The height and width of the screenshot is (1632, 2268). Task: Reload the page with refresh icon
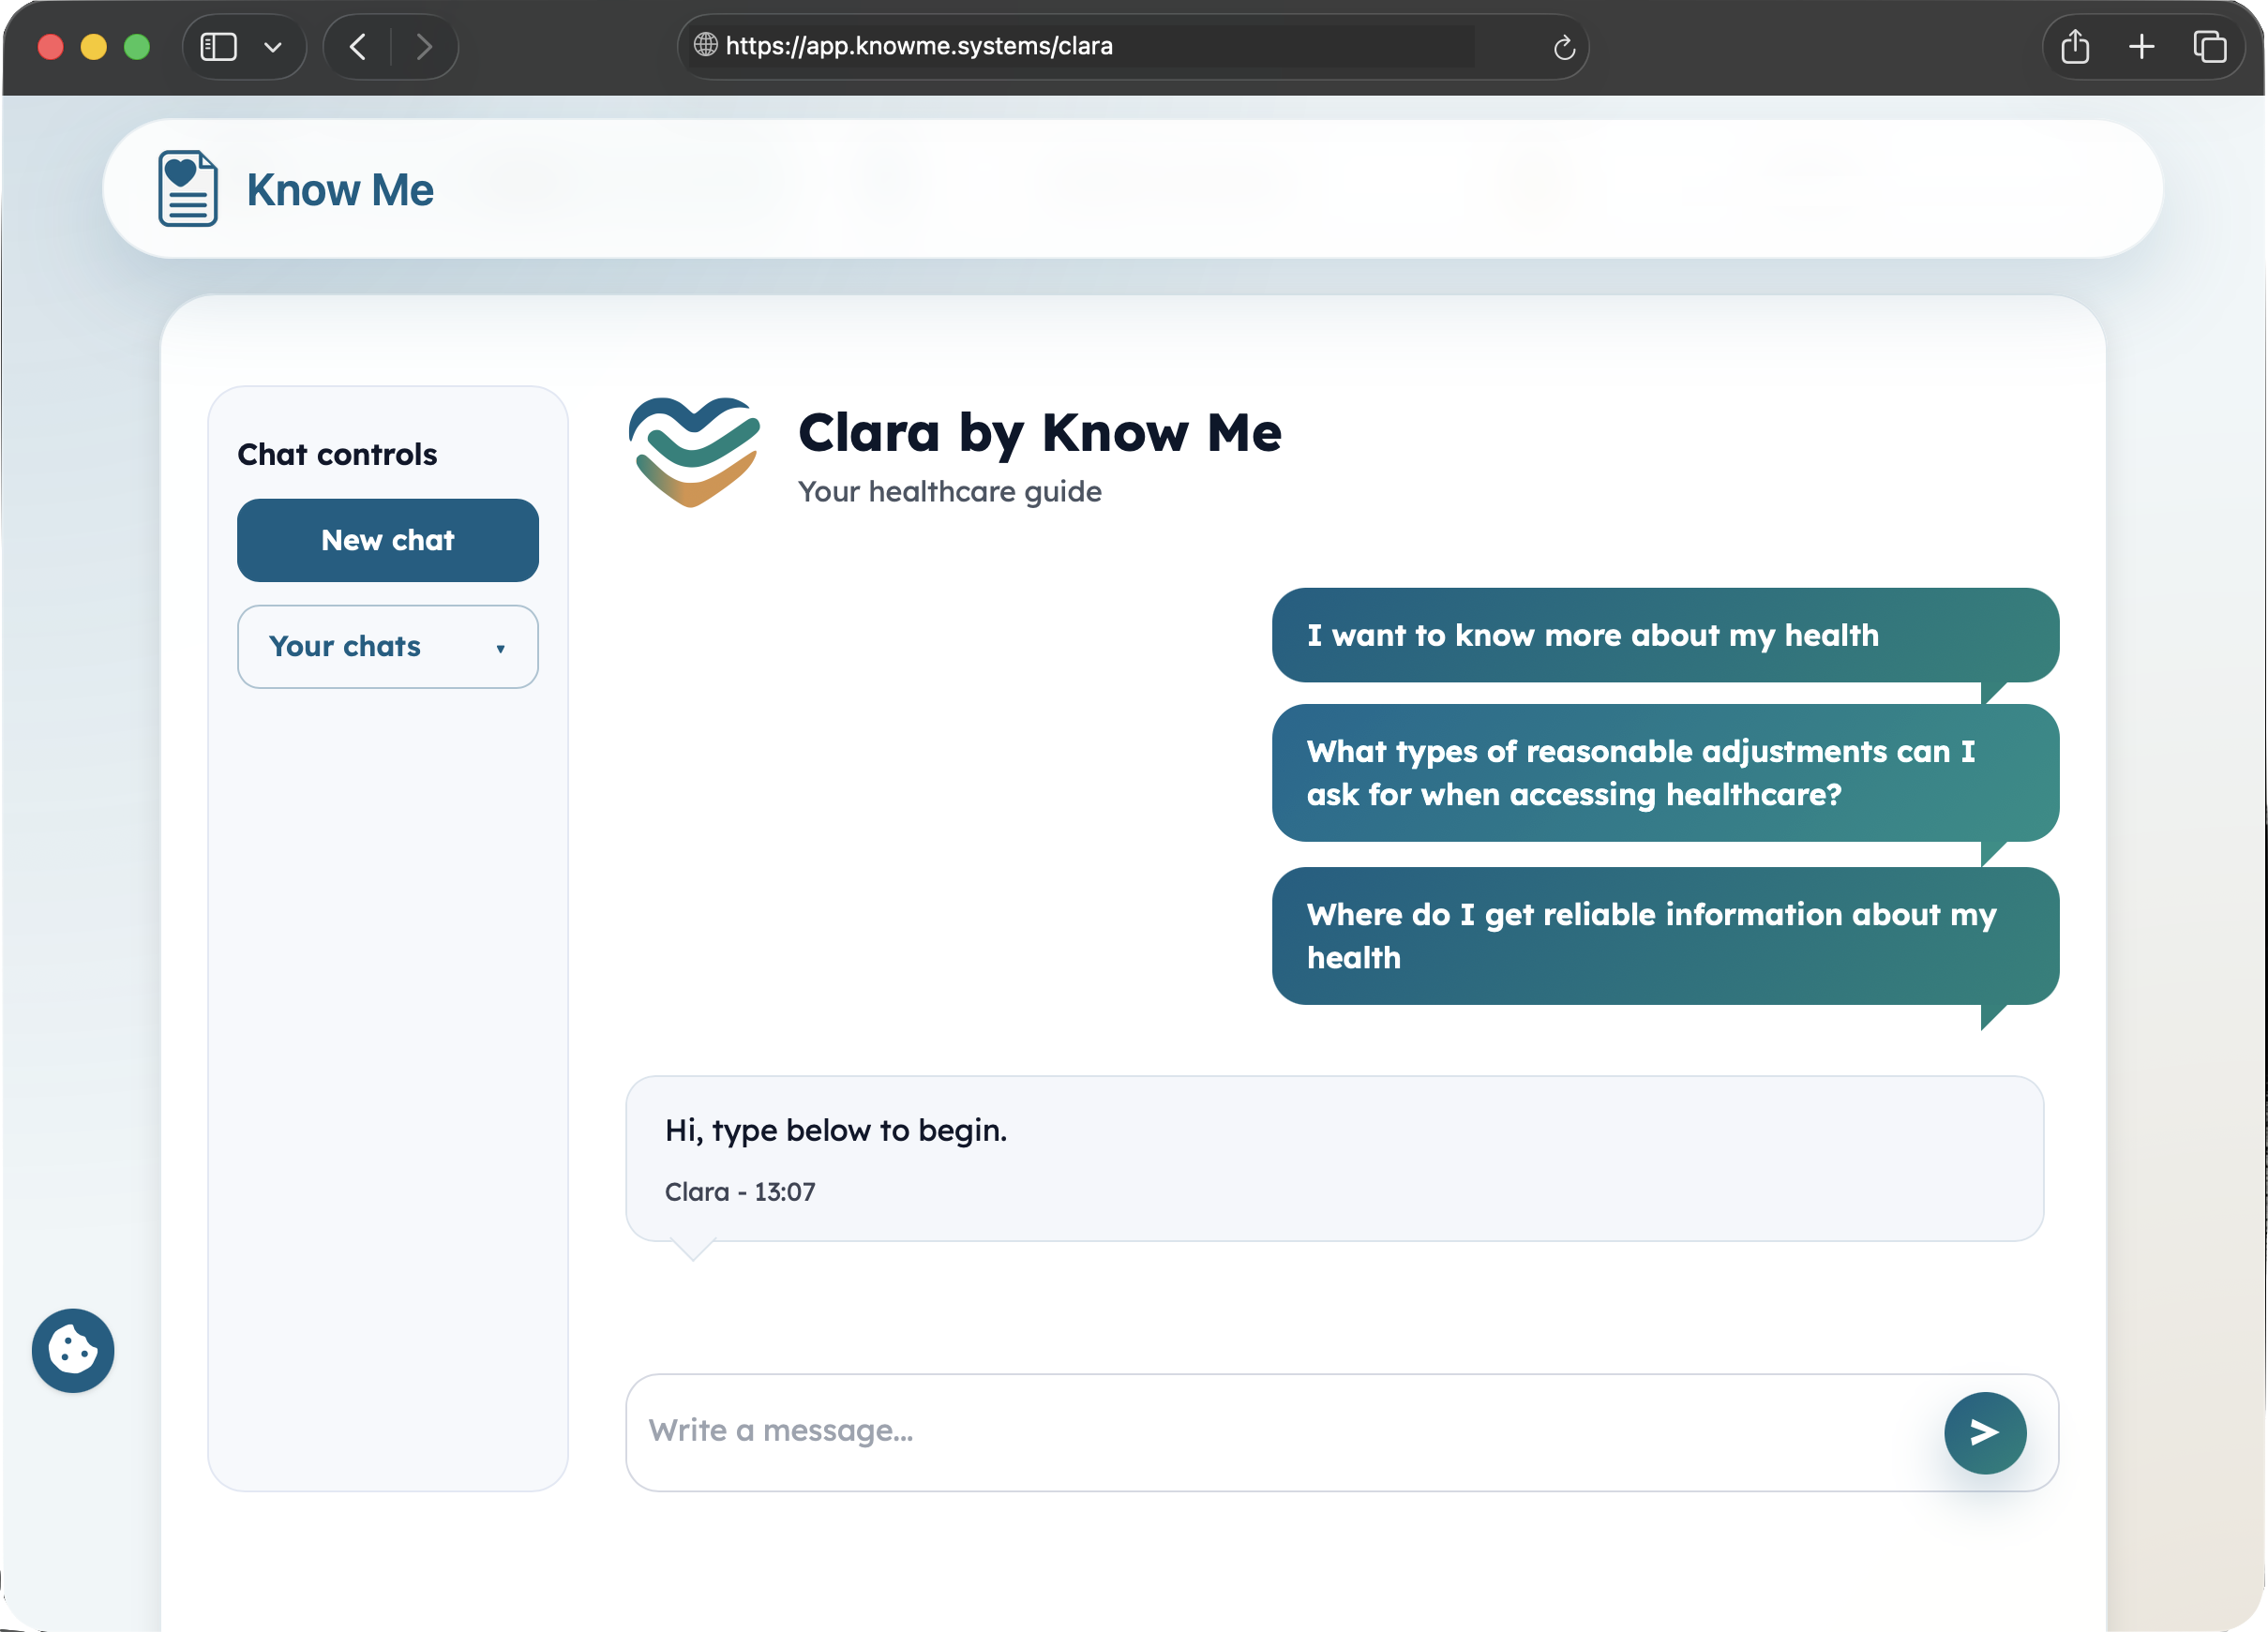click(x=1564, y=47)
